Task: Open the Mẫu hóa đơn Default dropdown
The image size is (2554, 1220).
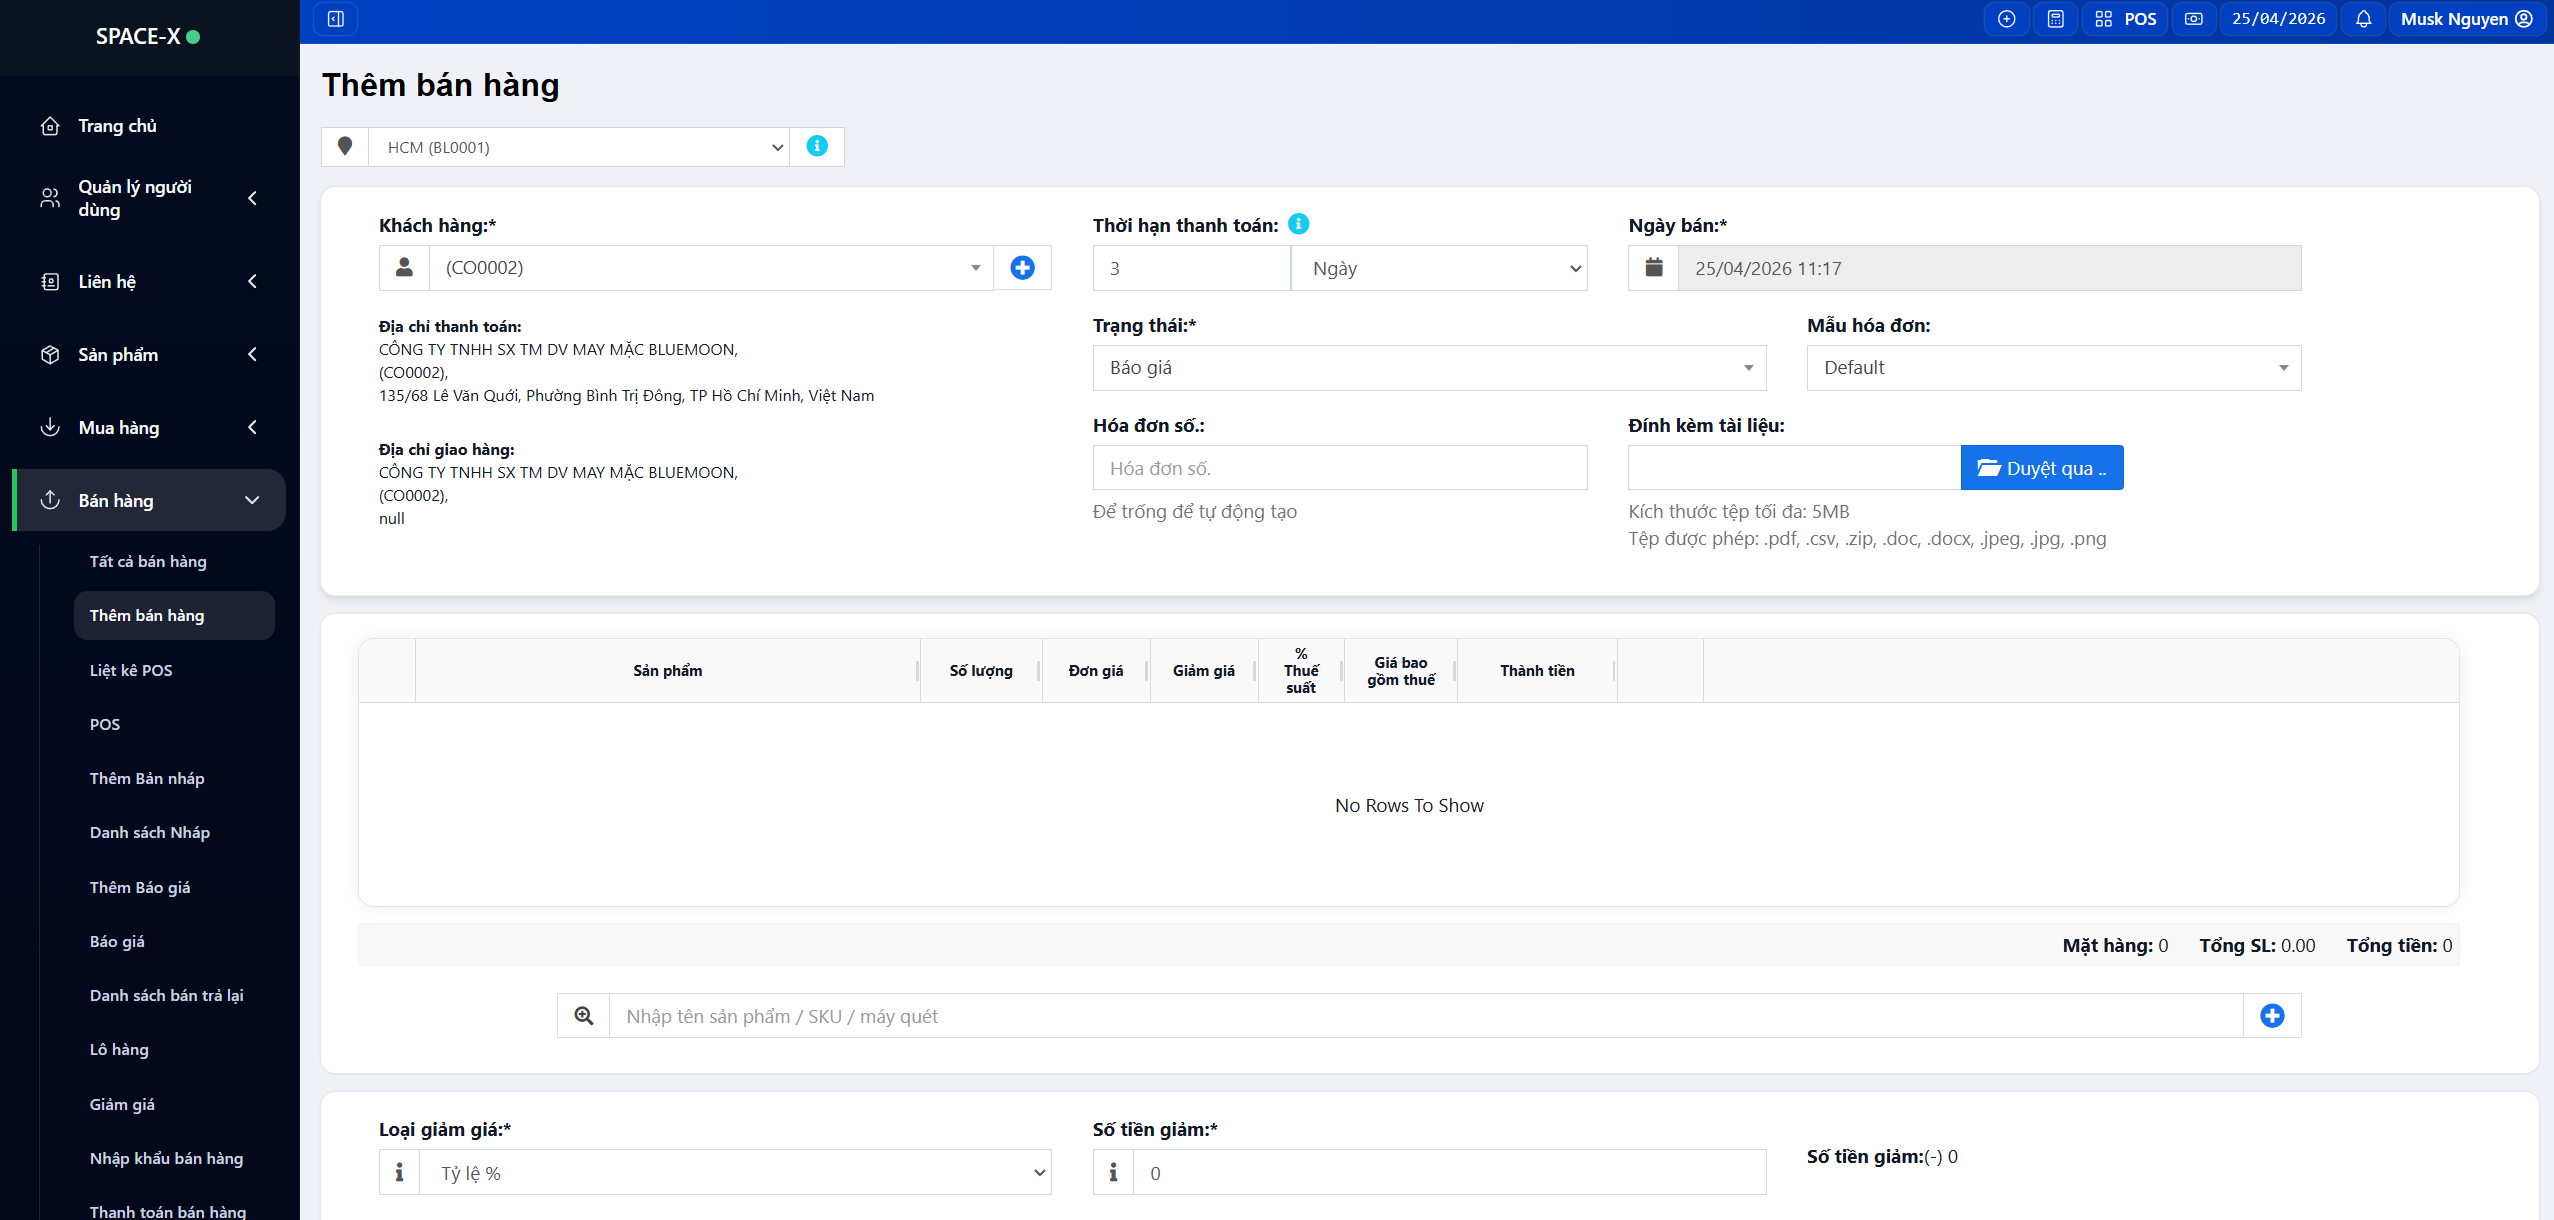Action: coord(2053,368)
